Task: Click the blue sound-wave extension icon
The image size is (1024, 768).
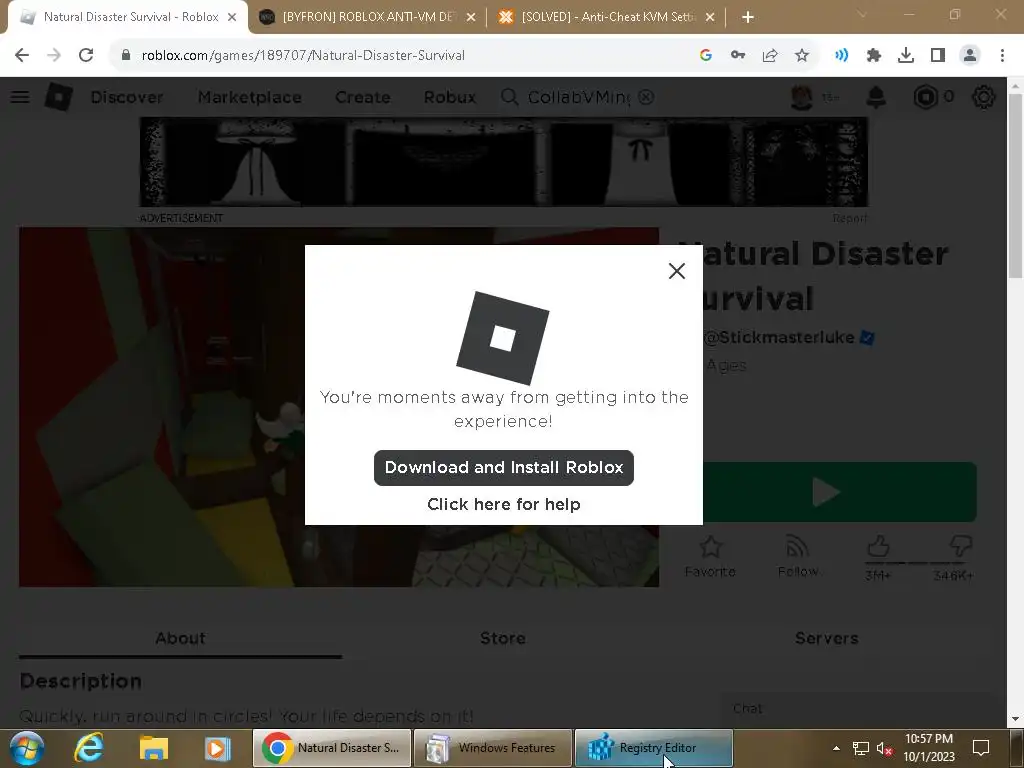Action: (x=842, y=56)
